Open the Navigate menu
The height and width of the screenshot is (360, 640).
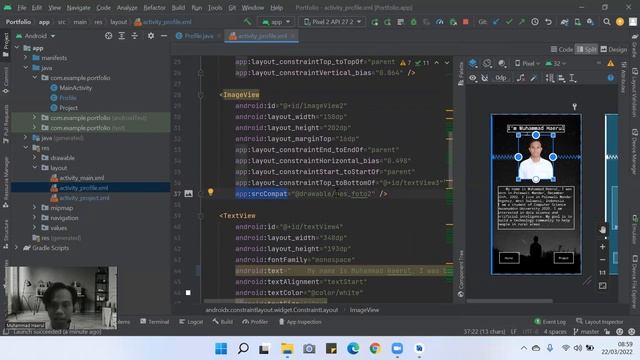[x=78, y=7]
